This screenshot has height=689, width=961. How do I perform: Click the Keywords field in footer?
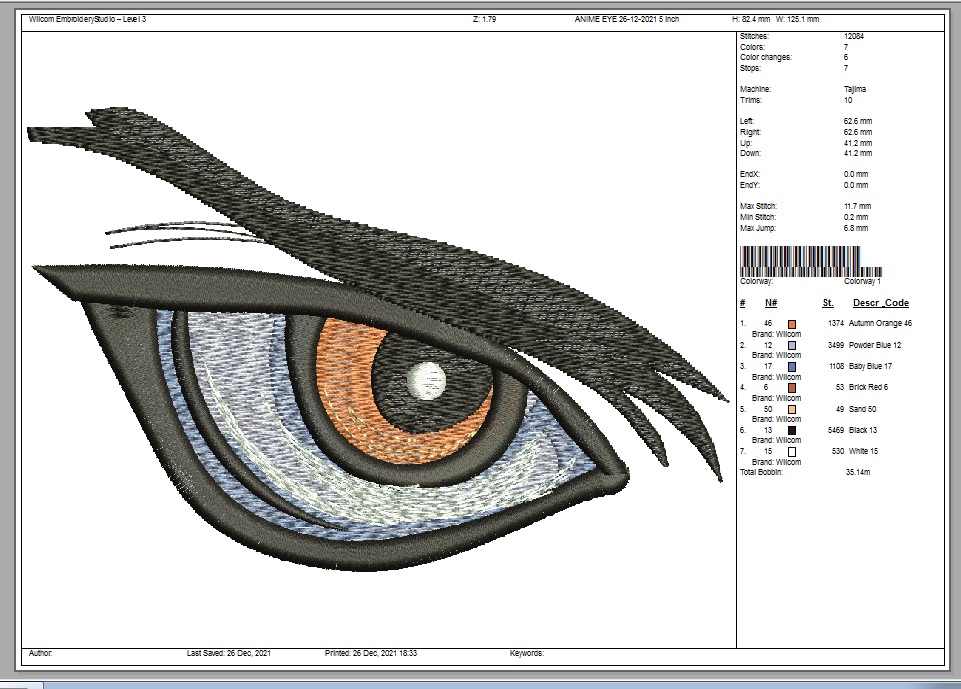click(526, 653)
